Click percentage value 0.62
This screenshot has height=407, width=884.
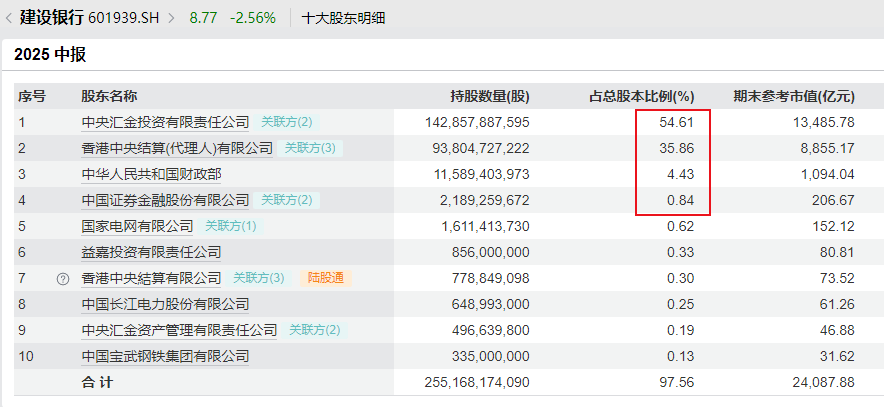pos(680,227)
